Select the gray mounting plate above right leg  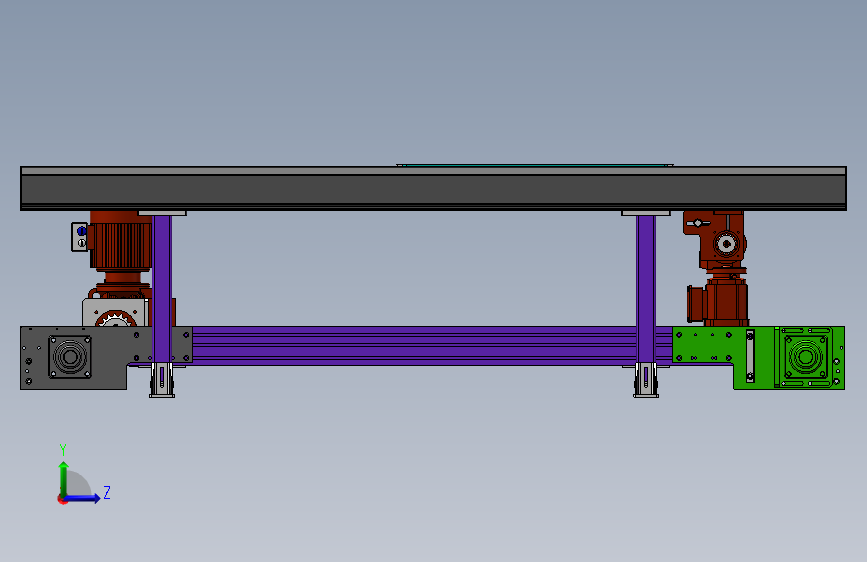click(x=646, y=213)
